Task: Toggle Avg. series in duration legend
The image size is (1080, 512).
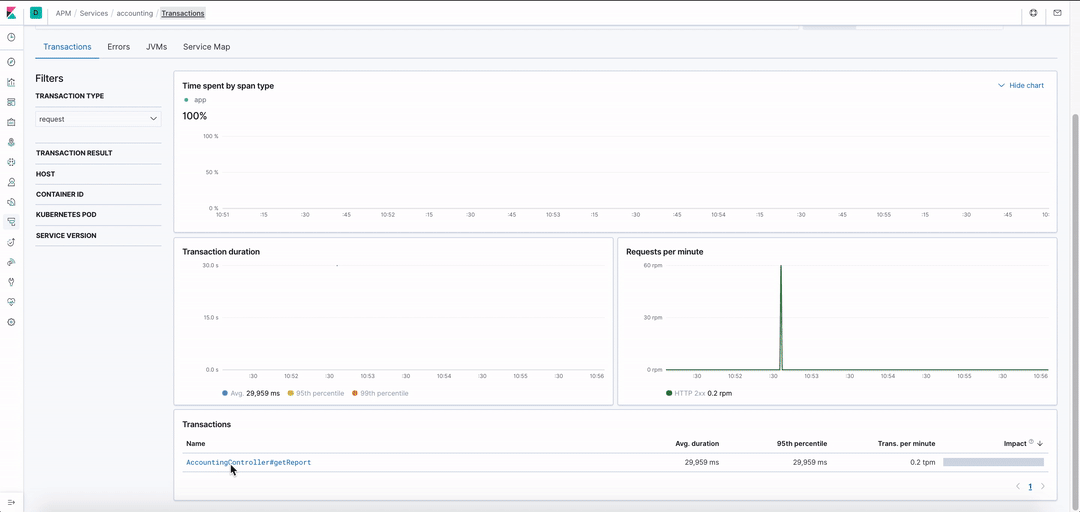Action: pos(251,393)
